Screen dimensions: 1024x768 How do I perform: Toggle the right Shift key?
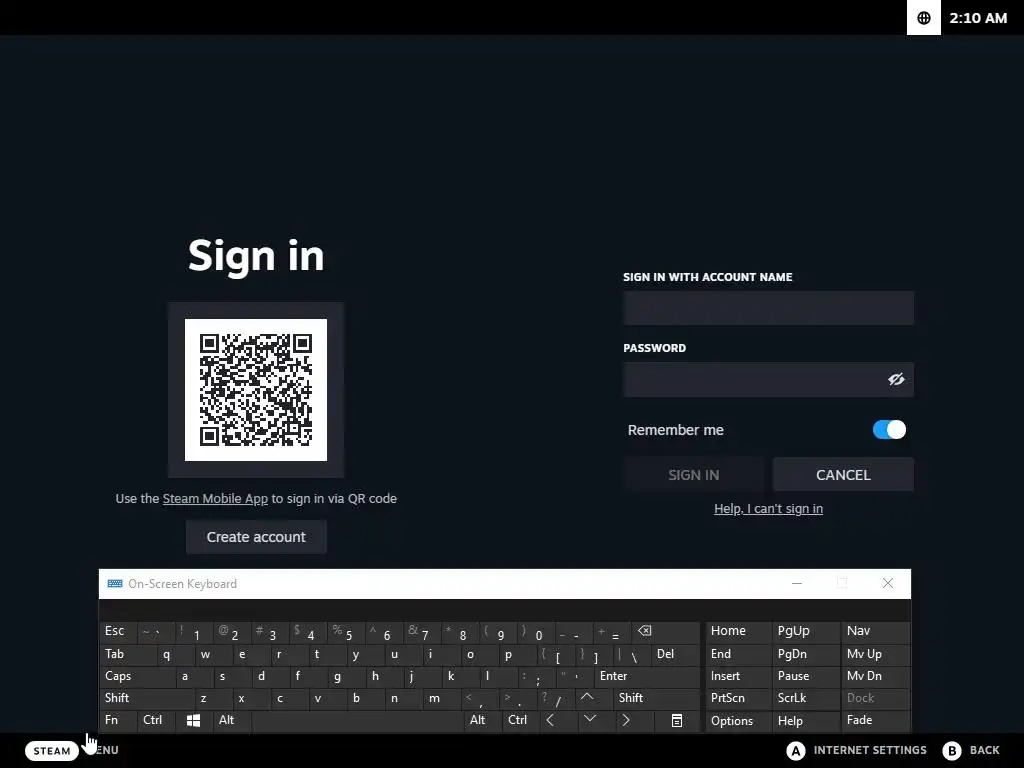(656, 698)
